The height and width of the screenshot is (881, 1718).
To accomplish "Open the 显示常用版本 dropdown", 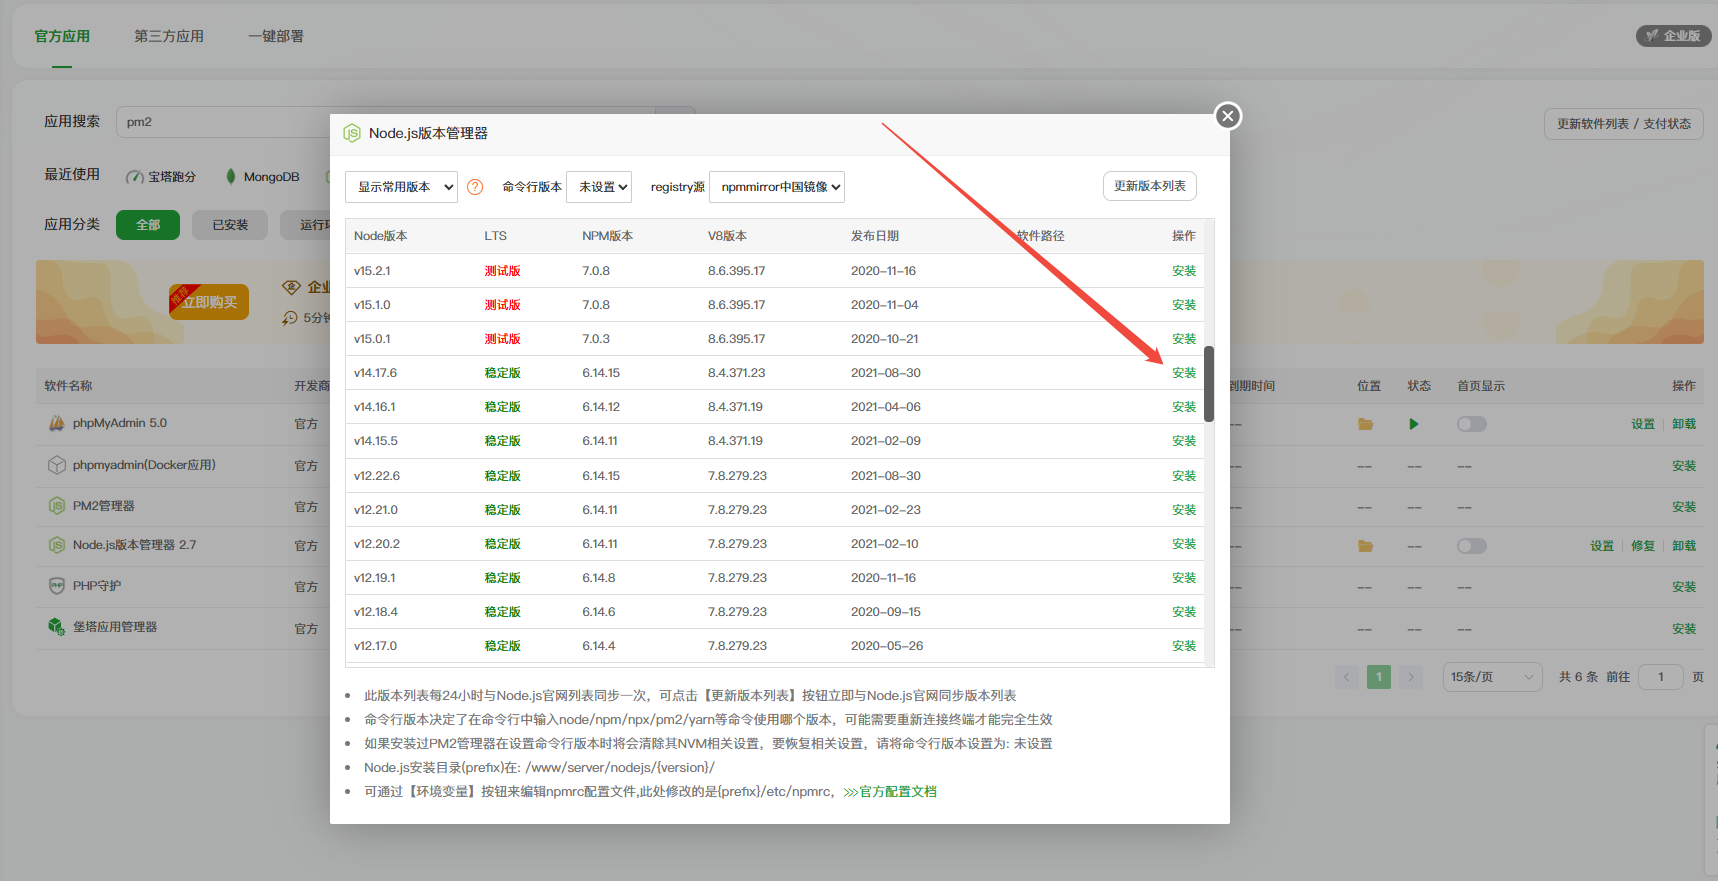I will pos(401,187).
